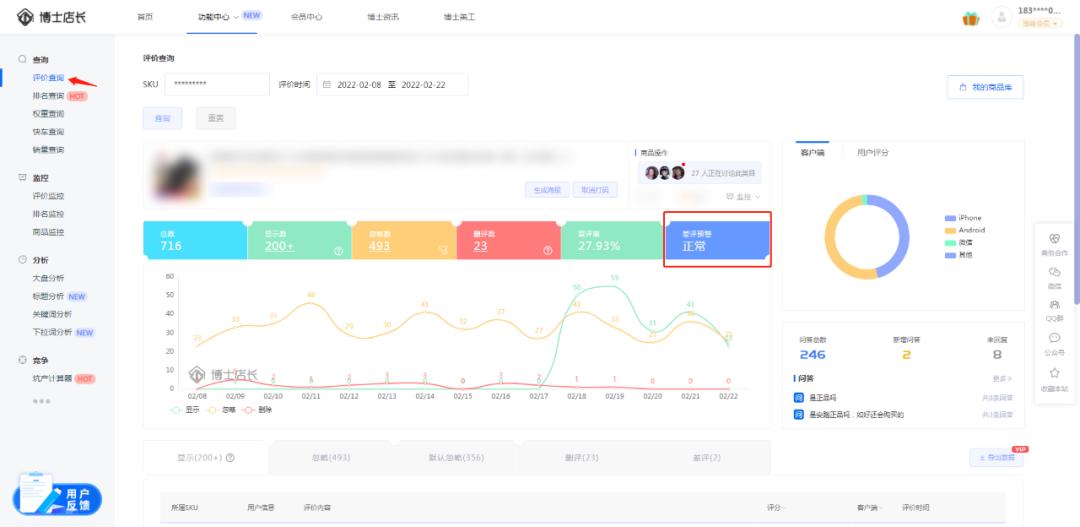
Task: Click the 导出数据 VIP button
Action: point(996,457)
